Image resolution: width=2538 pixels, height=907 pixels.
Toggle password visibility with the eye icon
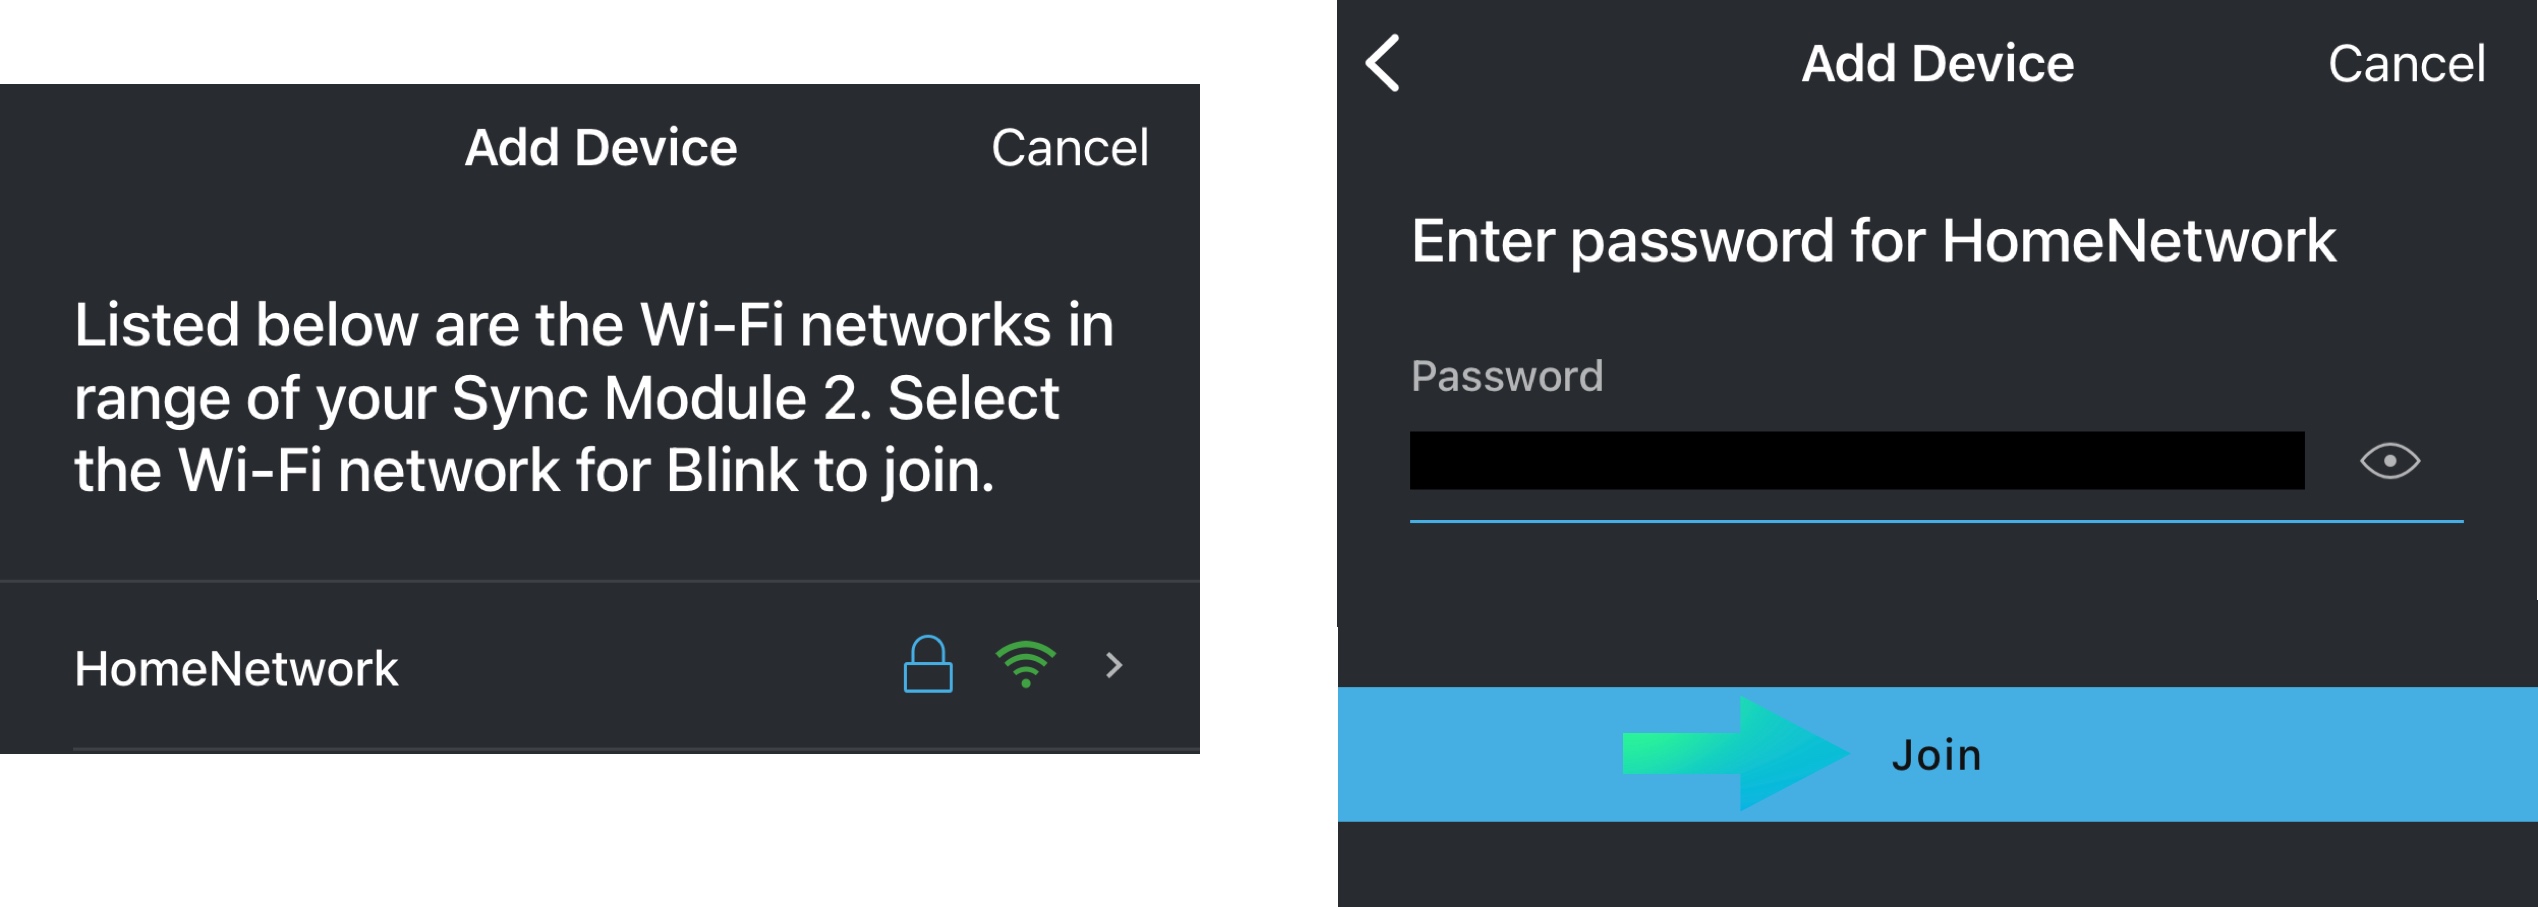(x=2389, y=461)
